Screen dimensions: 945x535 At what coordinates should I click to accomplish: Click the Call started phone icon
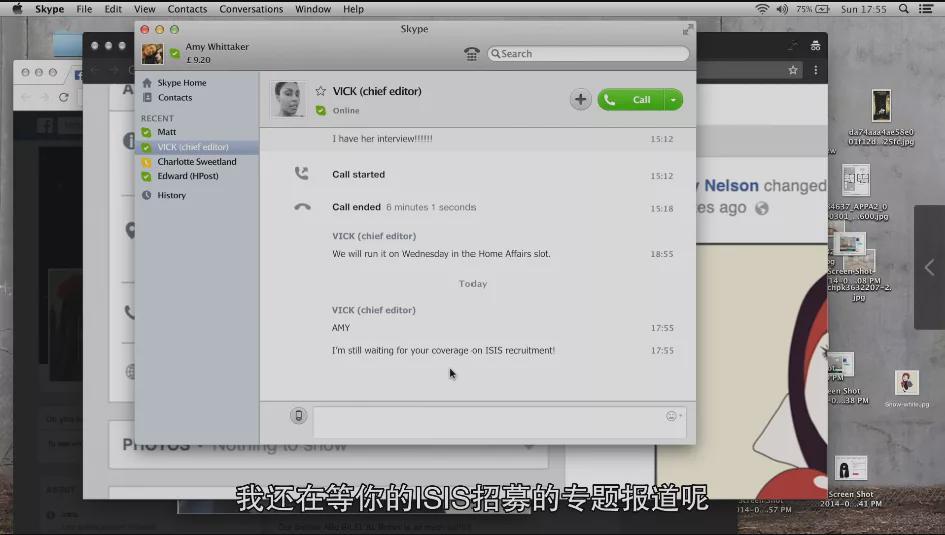(301, 174)
